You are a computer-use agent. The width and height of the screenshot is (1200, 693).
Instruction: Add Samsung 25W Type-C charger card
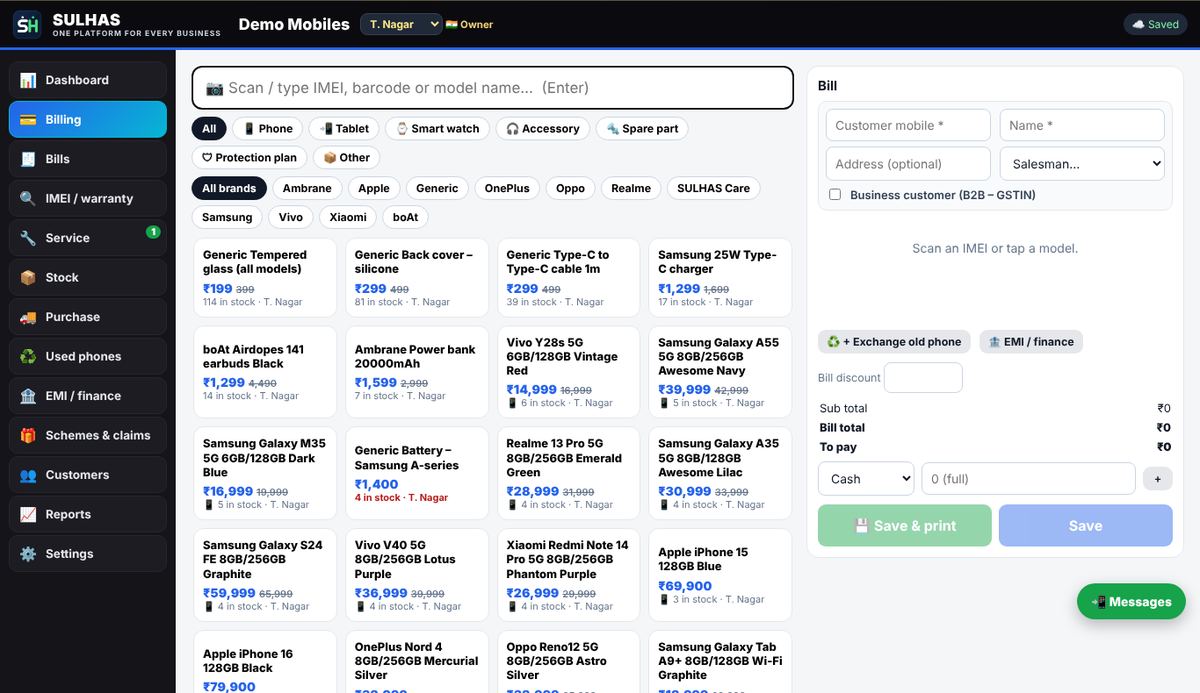(720, 277)
